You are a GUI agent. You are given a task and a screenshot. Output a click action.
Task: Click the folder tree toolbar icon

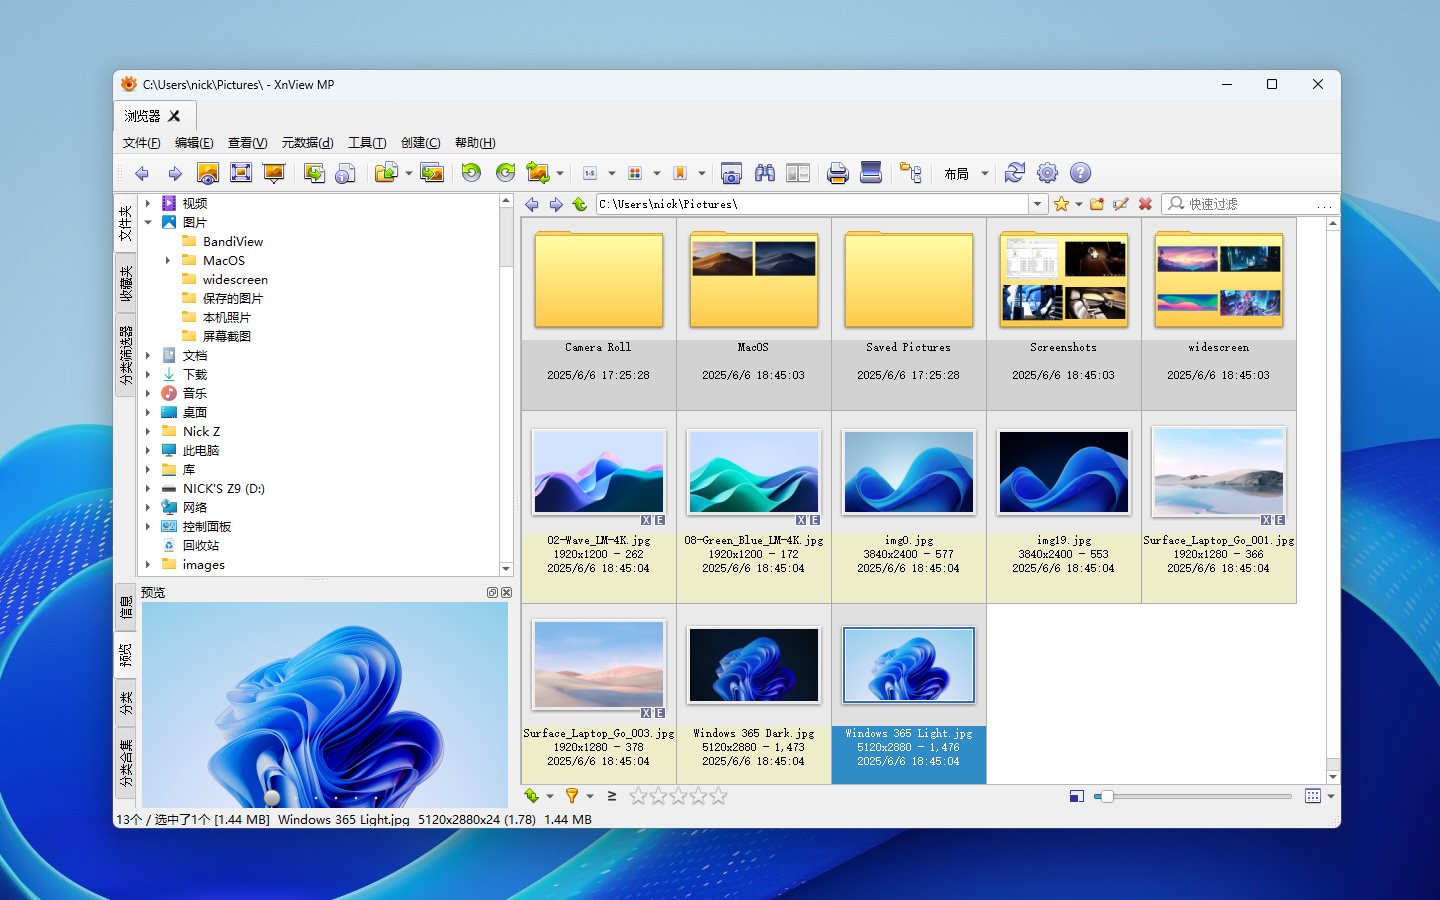point(911,173)
